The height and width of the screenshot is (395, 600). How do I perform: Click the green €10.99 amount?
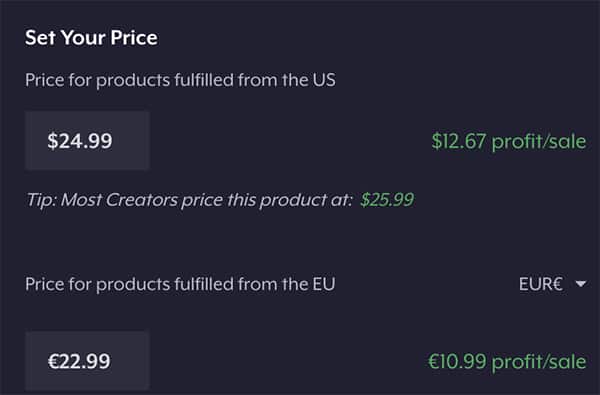(457, 361)
